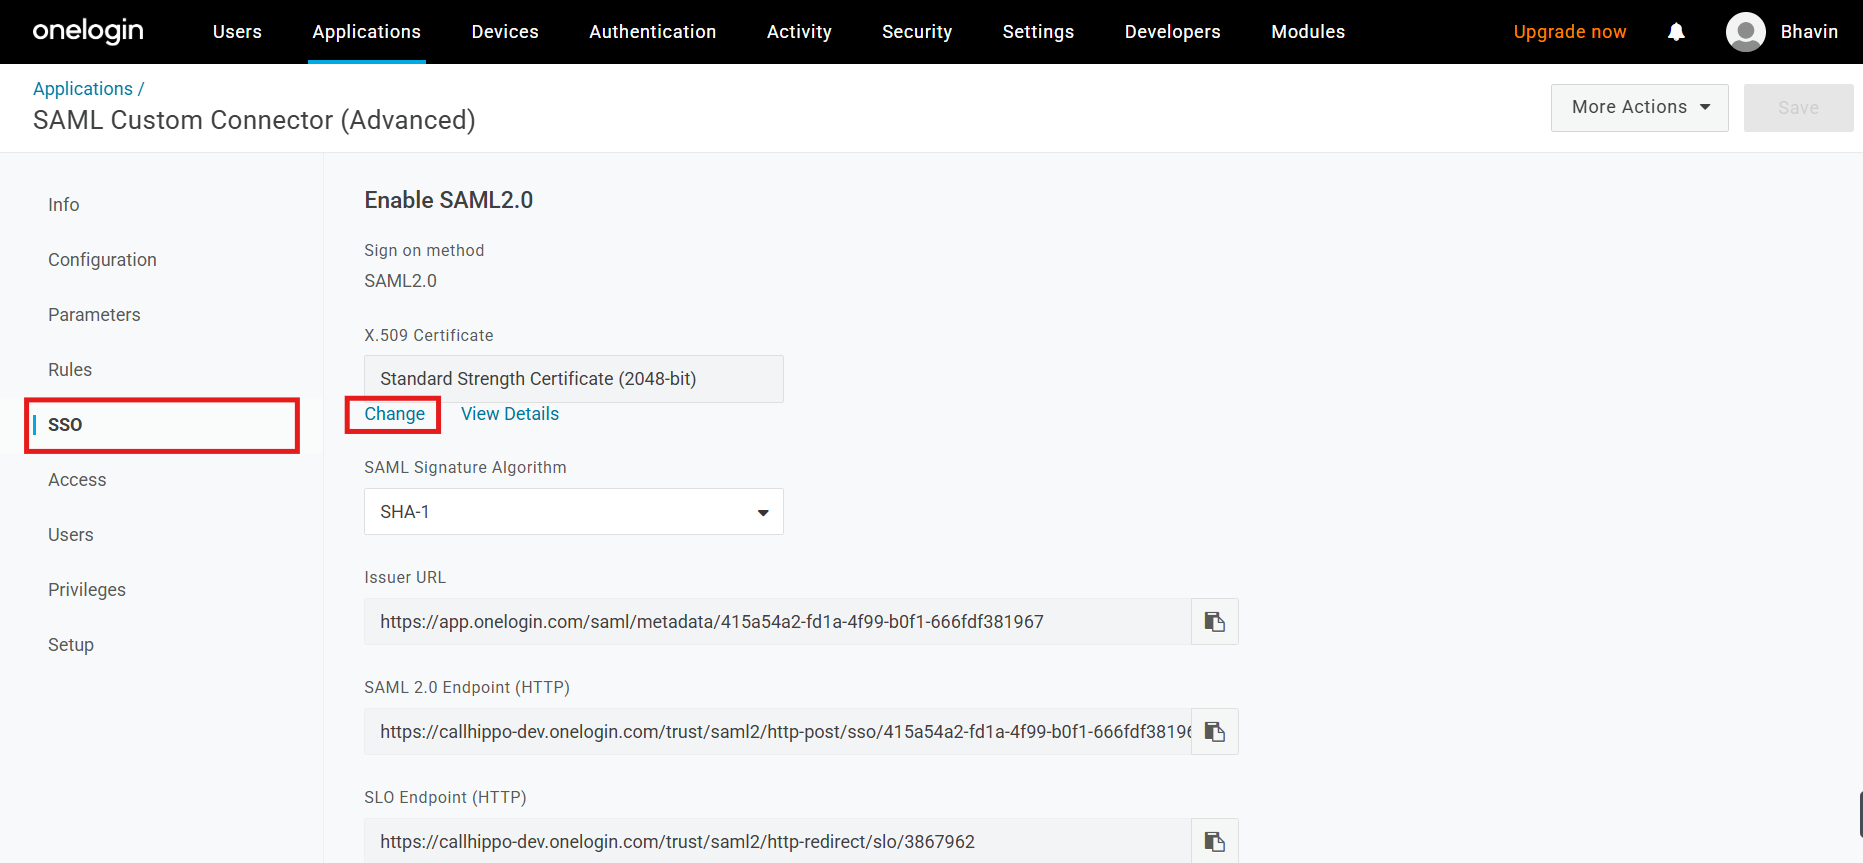This screenshot has width=1863, height=863.
Task: Open the Users top menu
Action: point(237,32)
